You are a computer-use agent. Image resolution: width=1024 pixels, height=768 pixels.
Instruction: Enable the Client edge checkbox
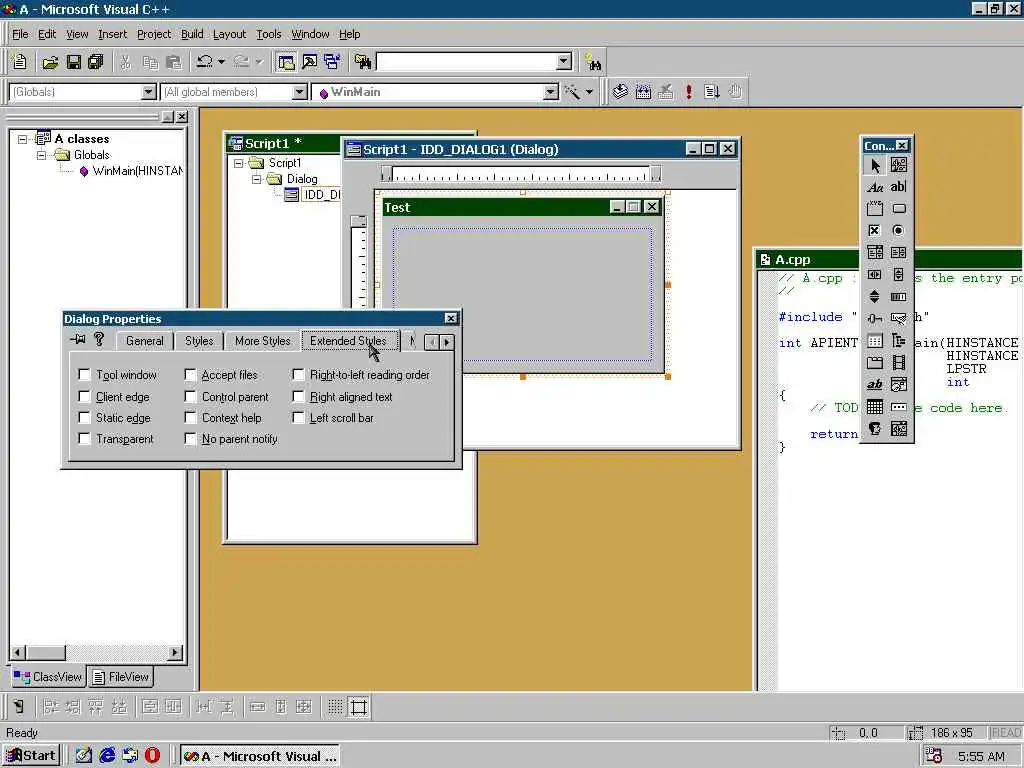84,397
